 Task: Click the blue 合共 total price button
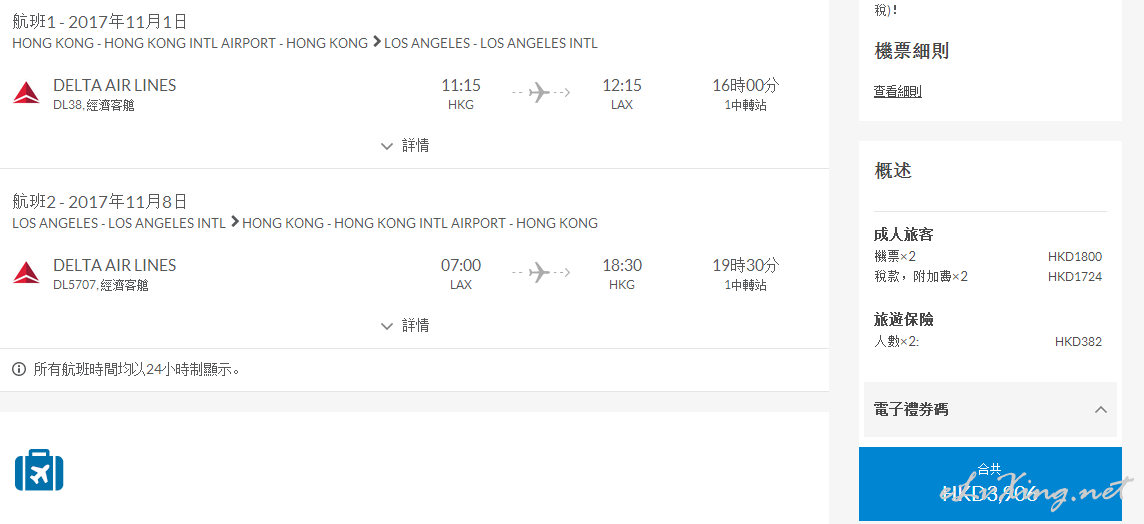(989, 484)
